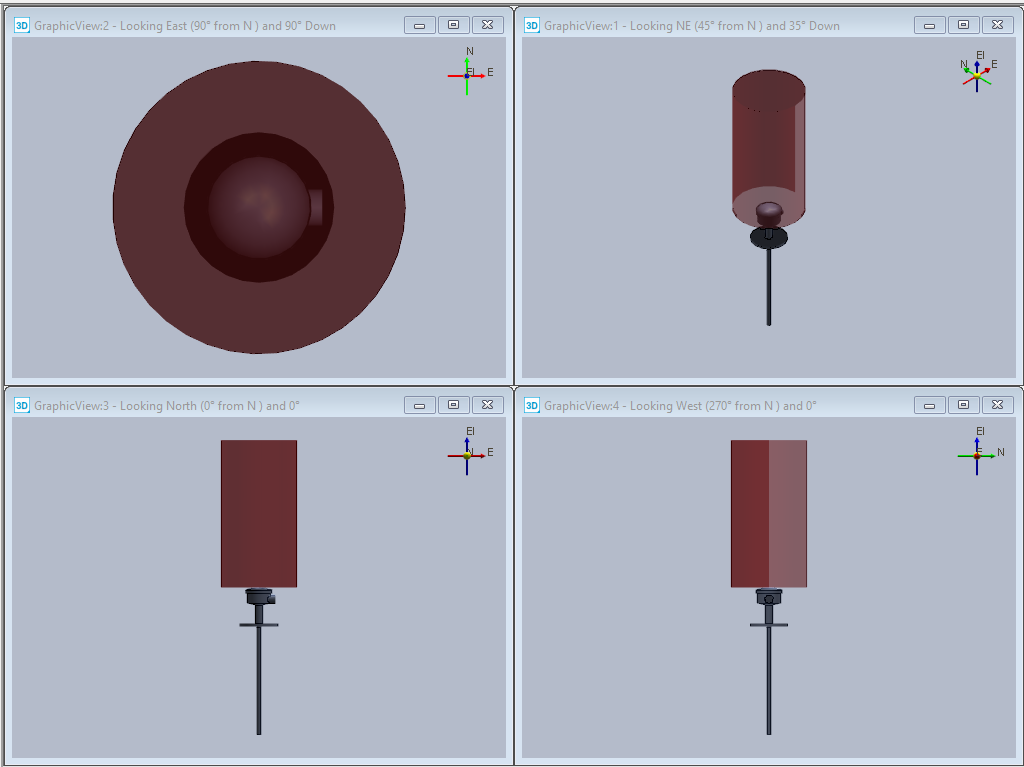Image resolution: width=1024 pixels, height=767 pixels.
Task: Minimize the GraphicView:1 Looking NE window
Action: pos(929,25)
